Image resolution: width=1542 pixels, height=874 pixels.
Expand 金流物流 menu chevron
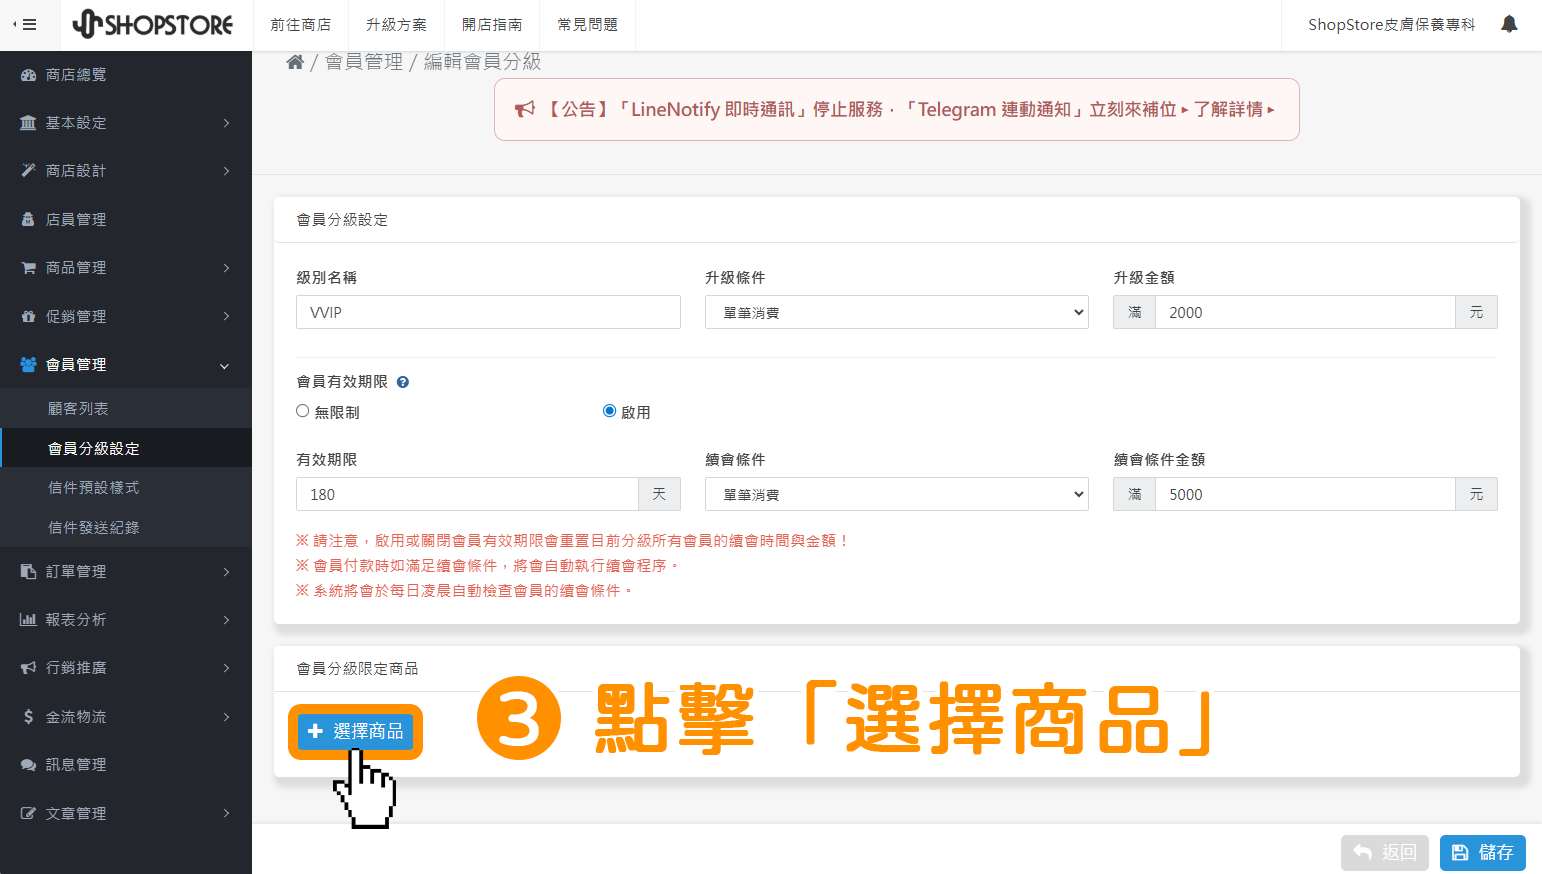226,717
